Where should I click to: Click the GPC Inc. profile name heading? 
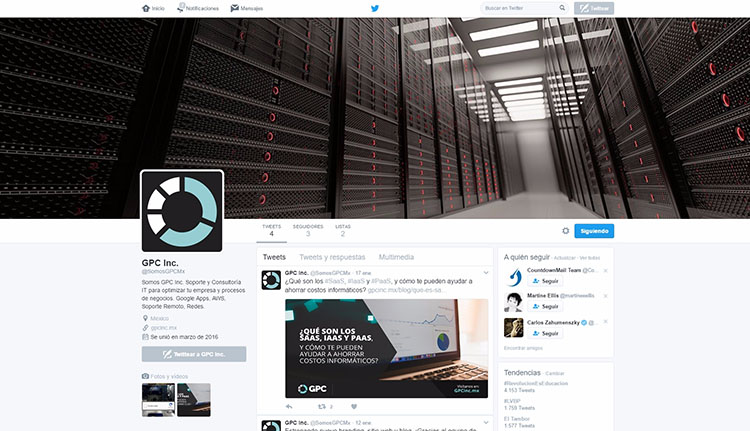coord(160,263)
